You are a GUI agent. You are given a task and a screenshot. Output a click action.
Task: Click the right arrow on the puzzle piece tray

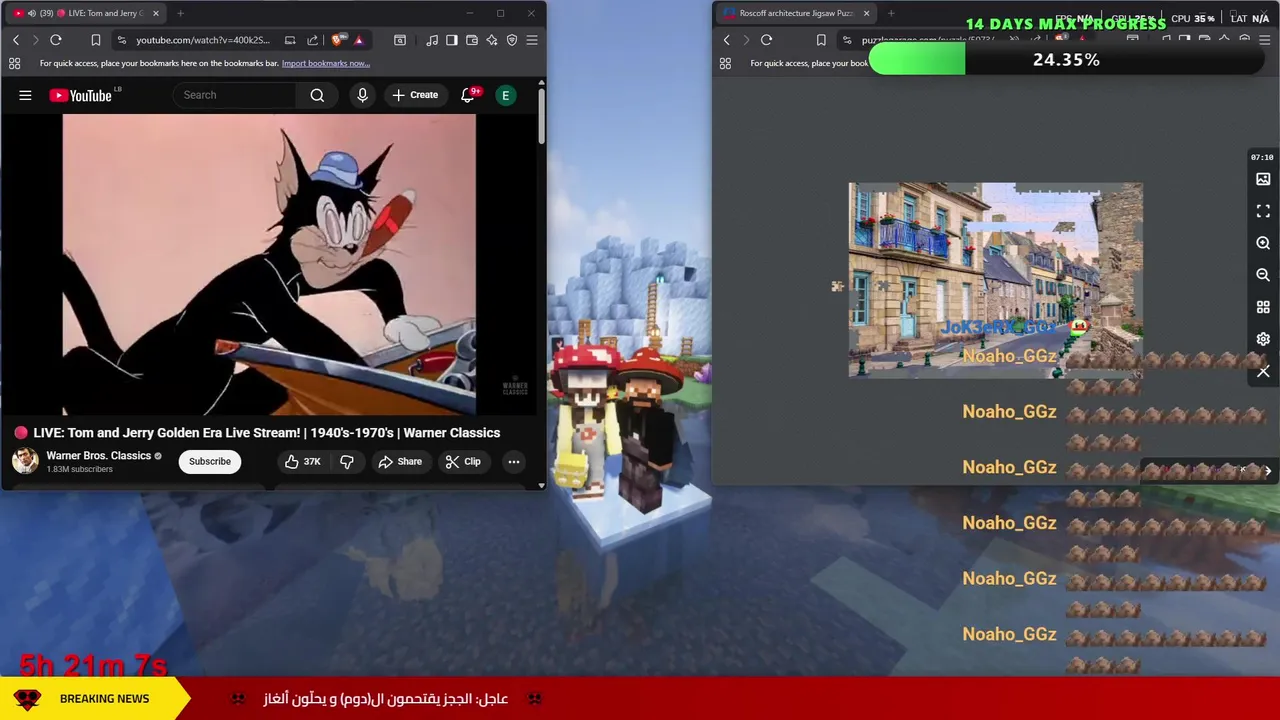1267,470
